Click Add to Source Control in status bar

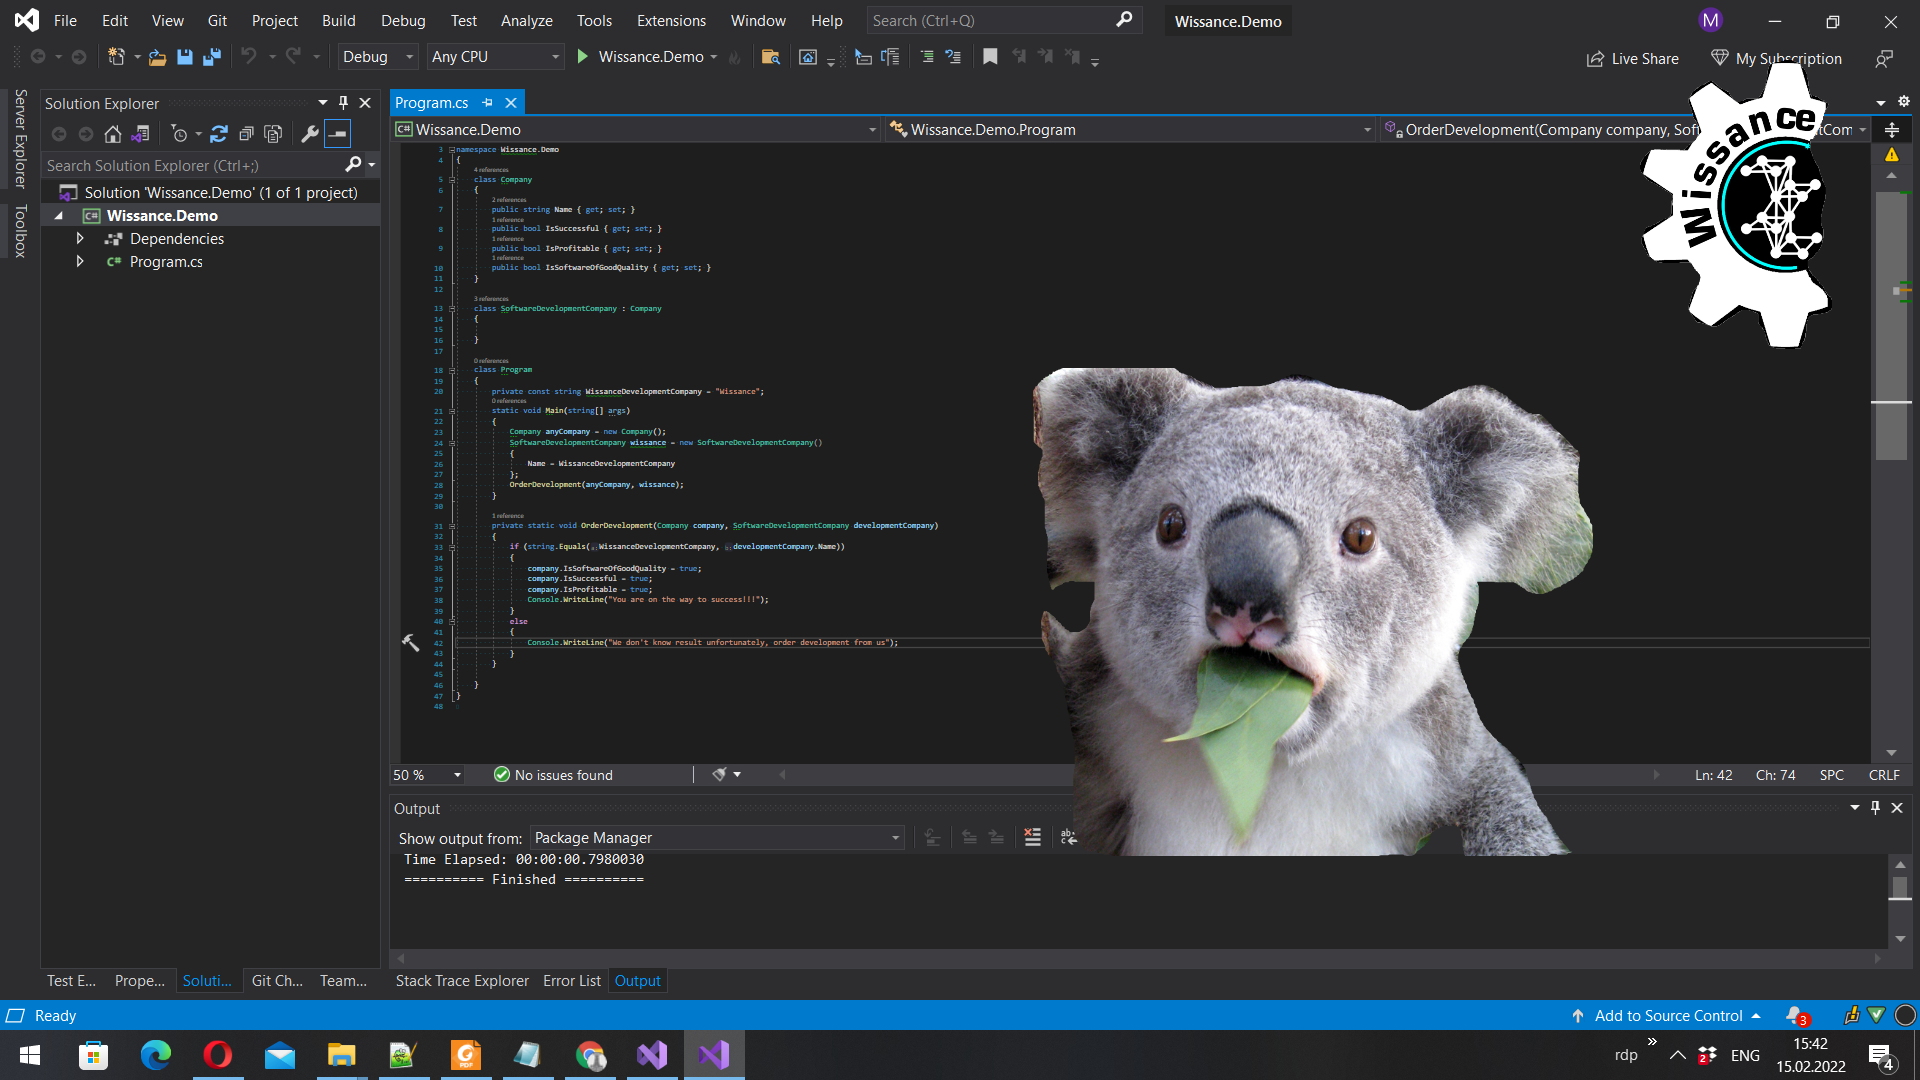click(1667, 1016)
